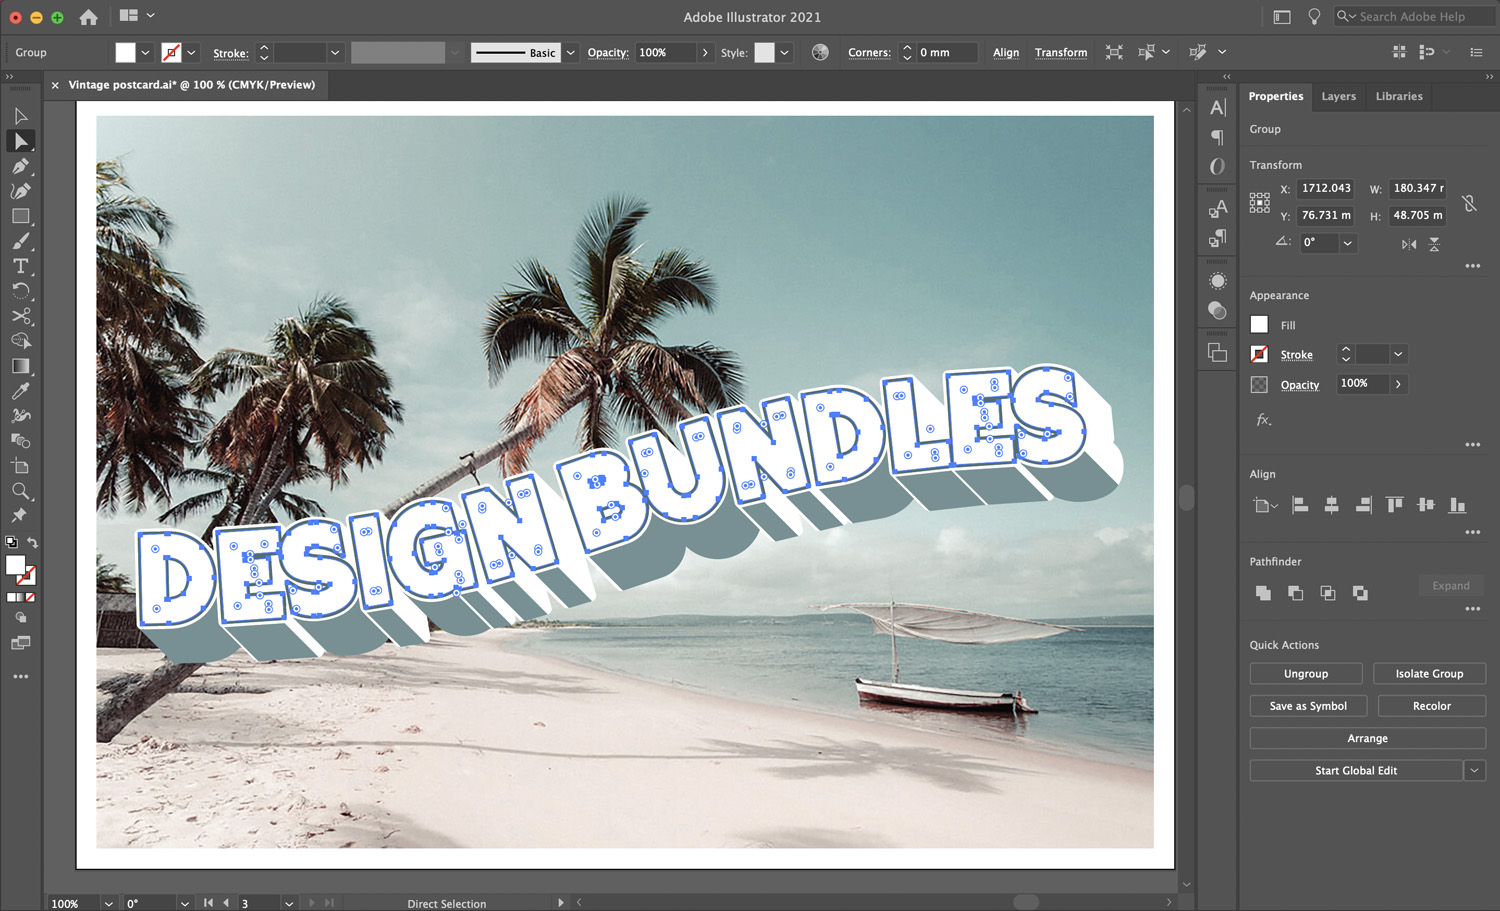Open Basic brush definition dropdown
The height and width of the screenshot is (911, 1500).
[571, 53]
